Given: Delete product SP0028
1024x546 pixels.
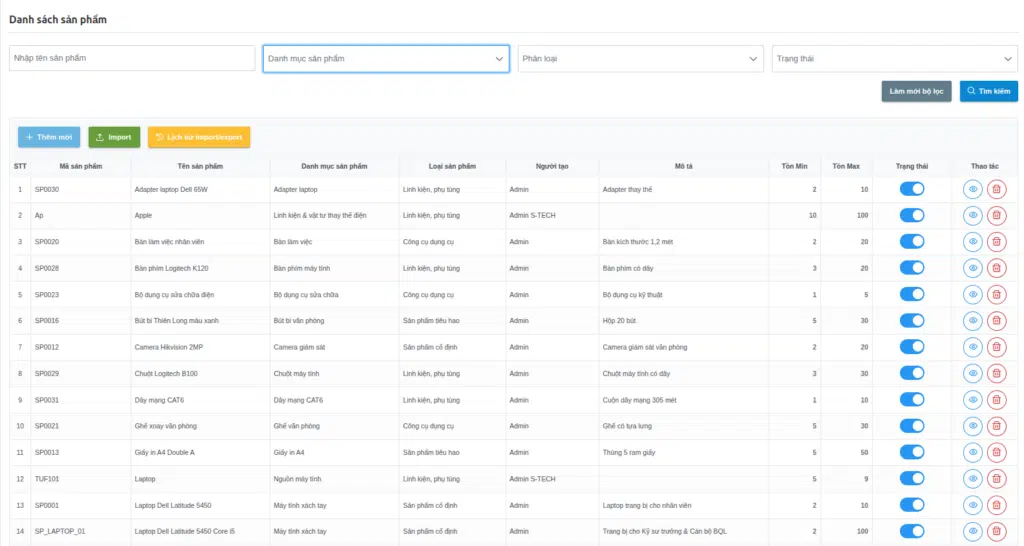Looking at the screenshot, I should (x=997, y=268).
